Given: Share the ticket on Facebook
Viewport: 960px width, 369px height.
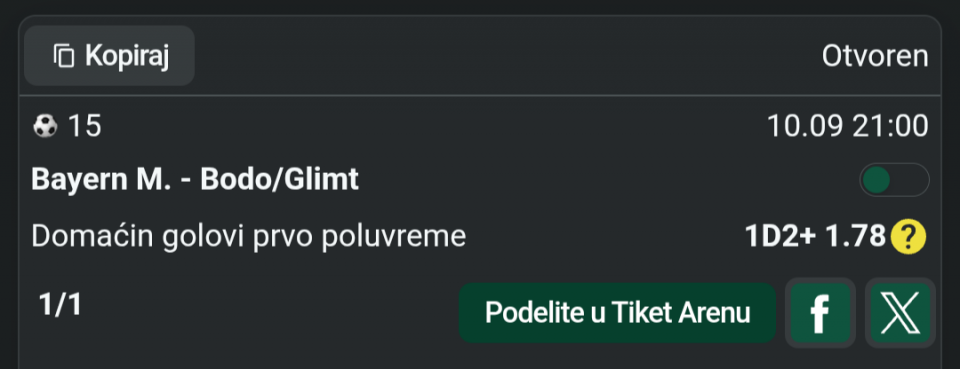Looking at the screenshot, I should pos(820,313).
